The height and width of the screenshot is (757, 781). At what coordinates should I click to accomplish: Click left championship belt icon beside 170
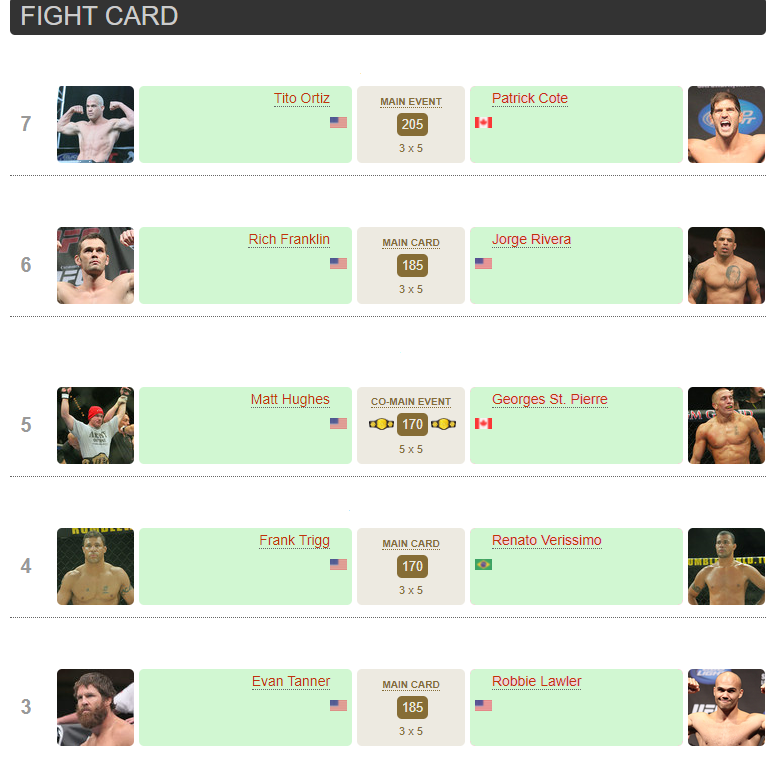pos(381,424)
